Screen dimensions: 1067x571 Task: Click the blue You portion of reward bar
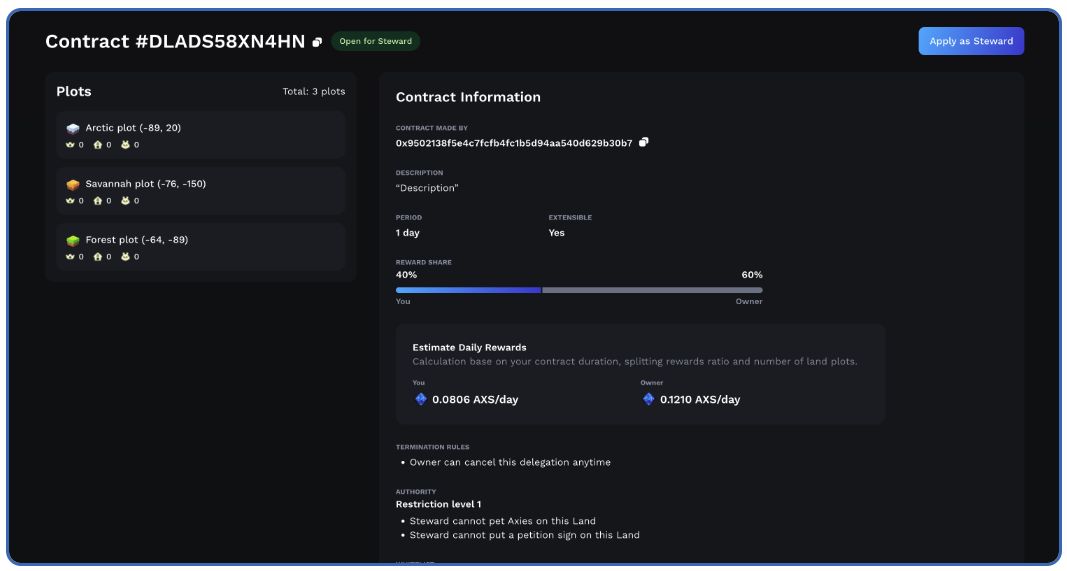(468, 290)
